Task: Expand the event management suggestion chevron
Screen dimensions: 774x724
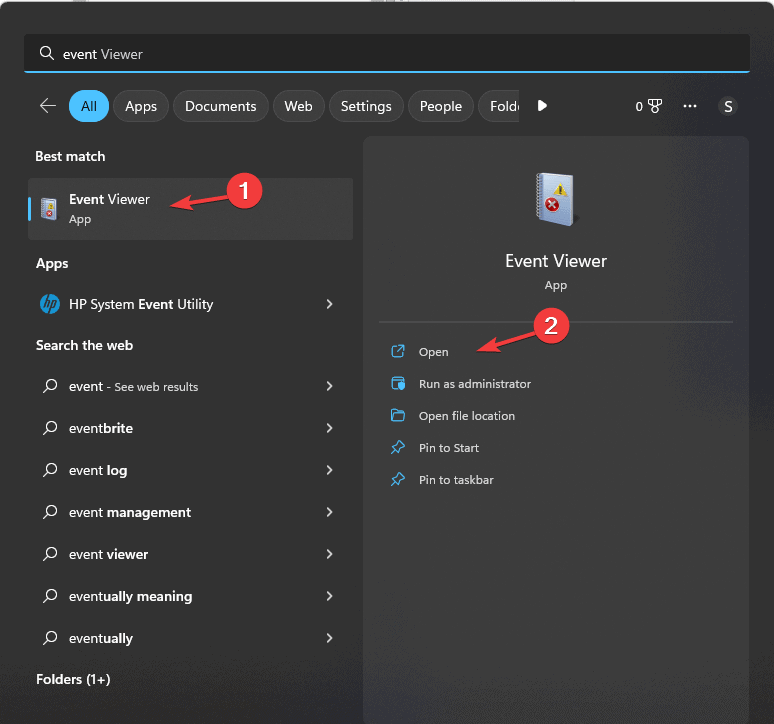Action: point(329,512)
